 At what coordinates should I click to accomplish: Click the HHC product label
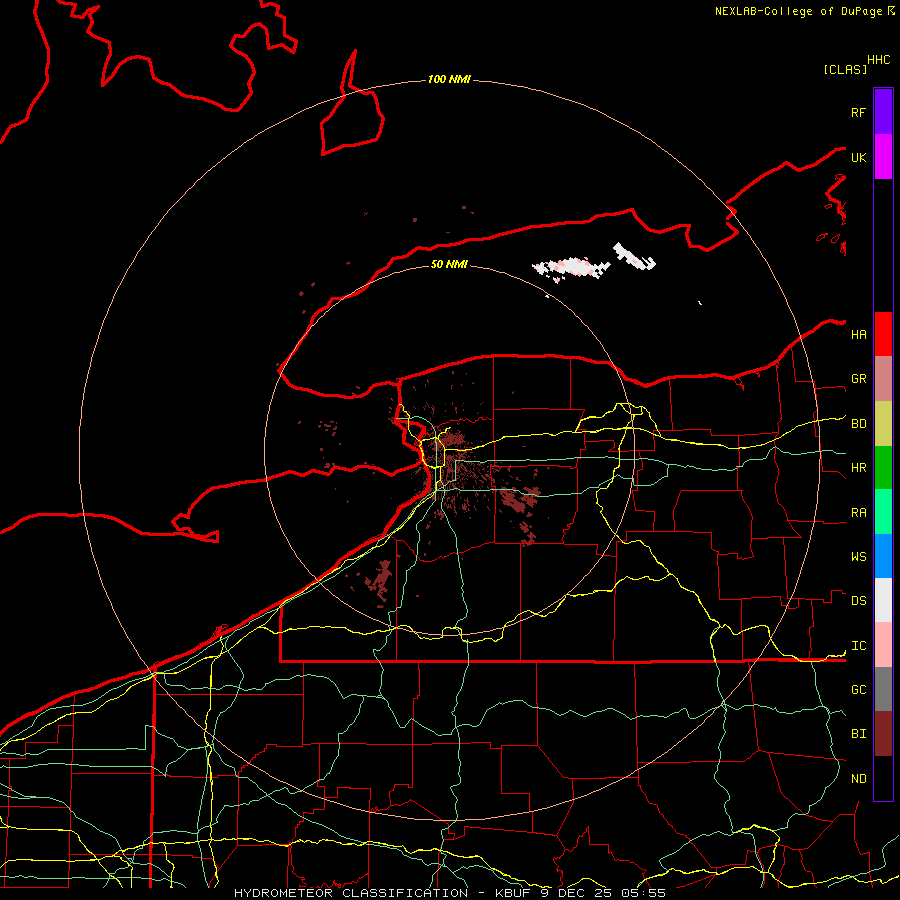(878, 60)
